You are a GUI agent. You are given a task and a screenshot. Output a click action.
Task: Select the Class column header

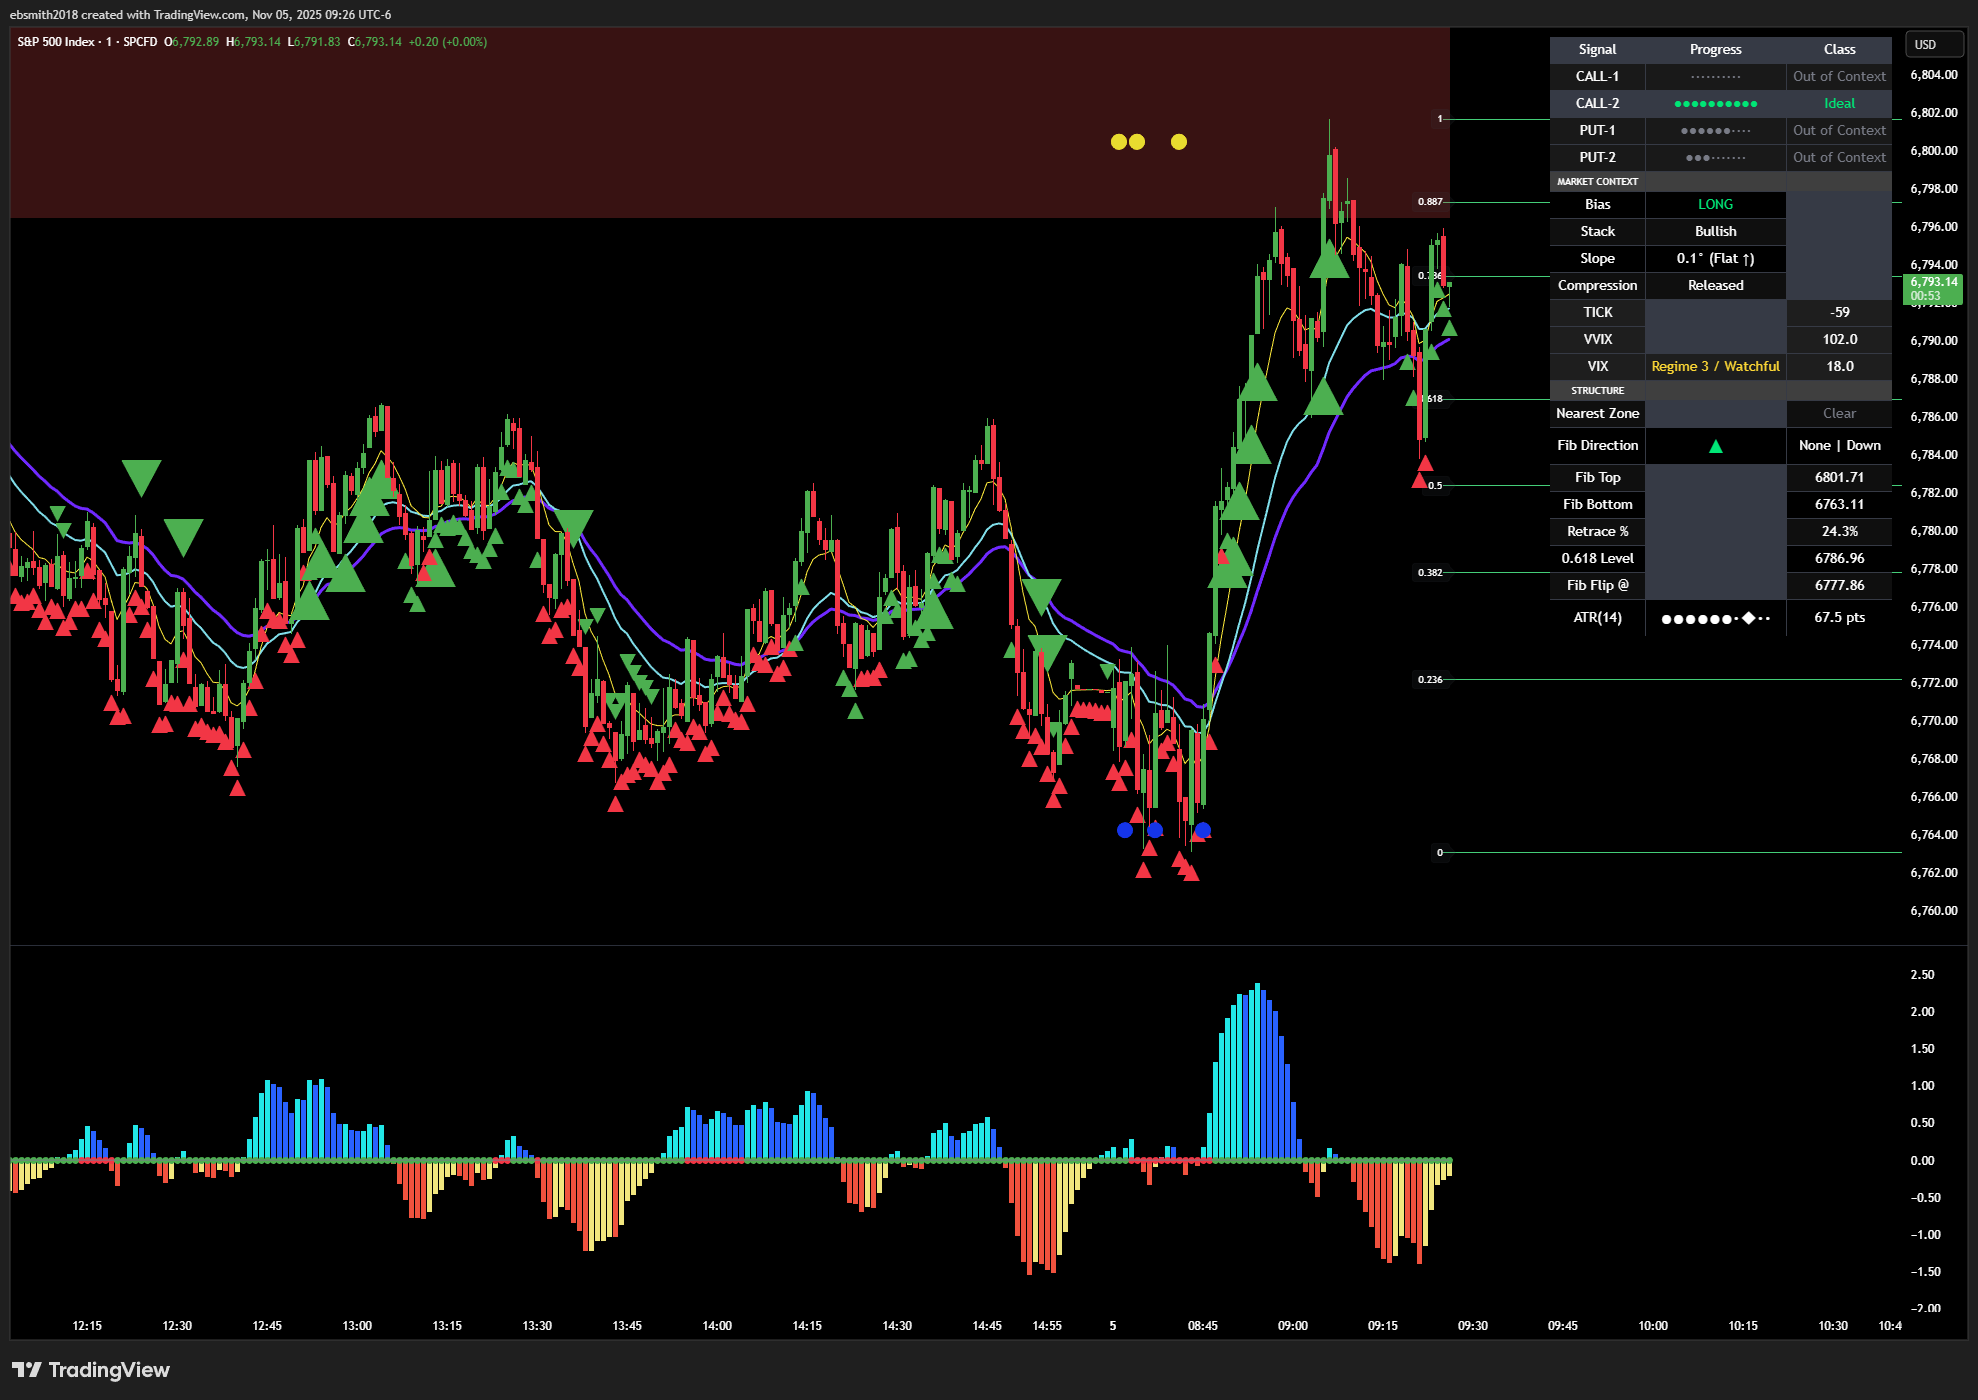tap(1839, 50)
